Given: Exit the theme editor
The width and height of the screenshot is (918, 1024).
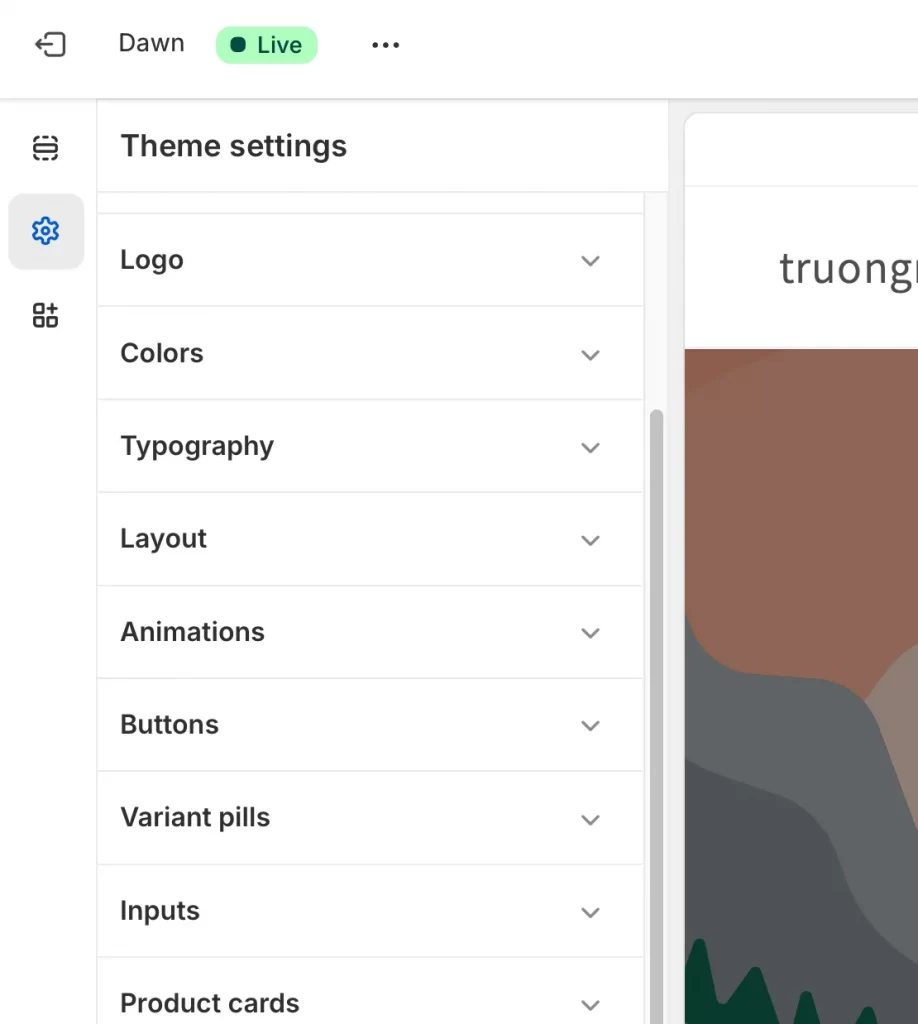Looking at the screenshot, I should (50, 44).
